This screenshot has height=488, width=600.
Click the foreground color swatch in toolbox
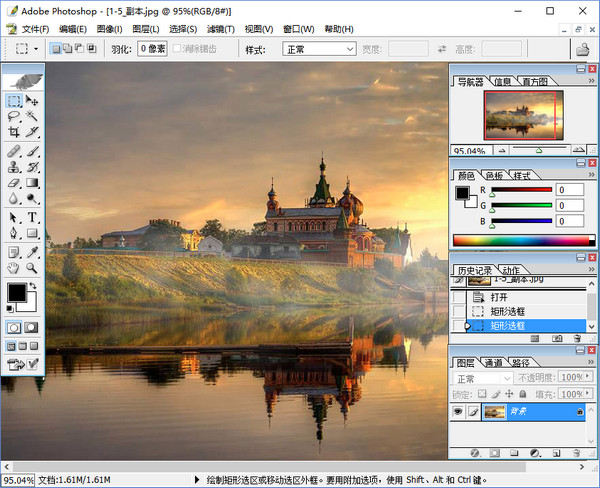point(17,292)
